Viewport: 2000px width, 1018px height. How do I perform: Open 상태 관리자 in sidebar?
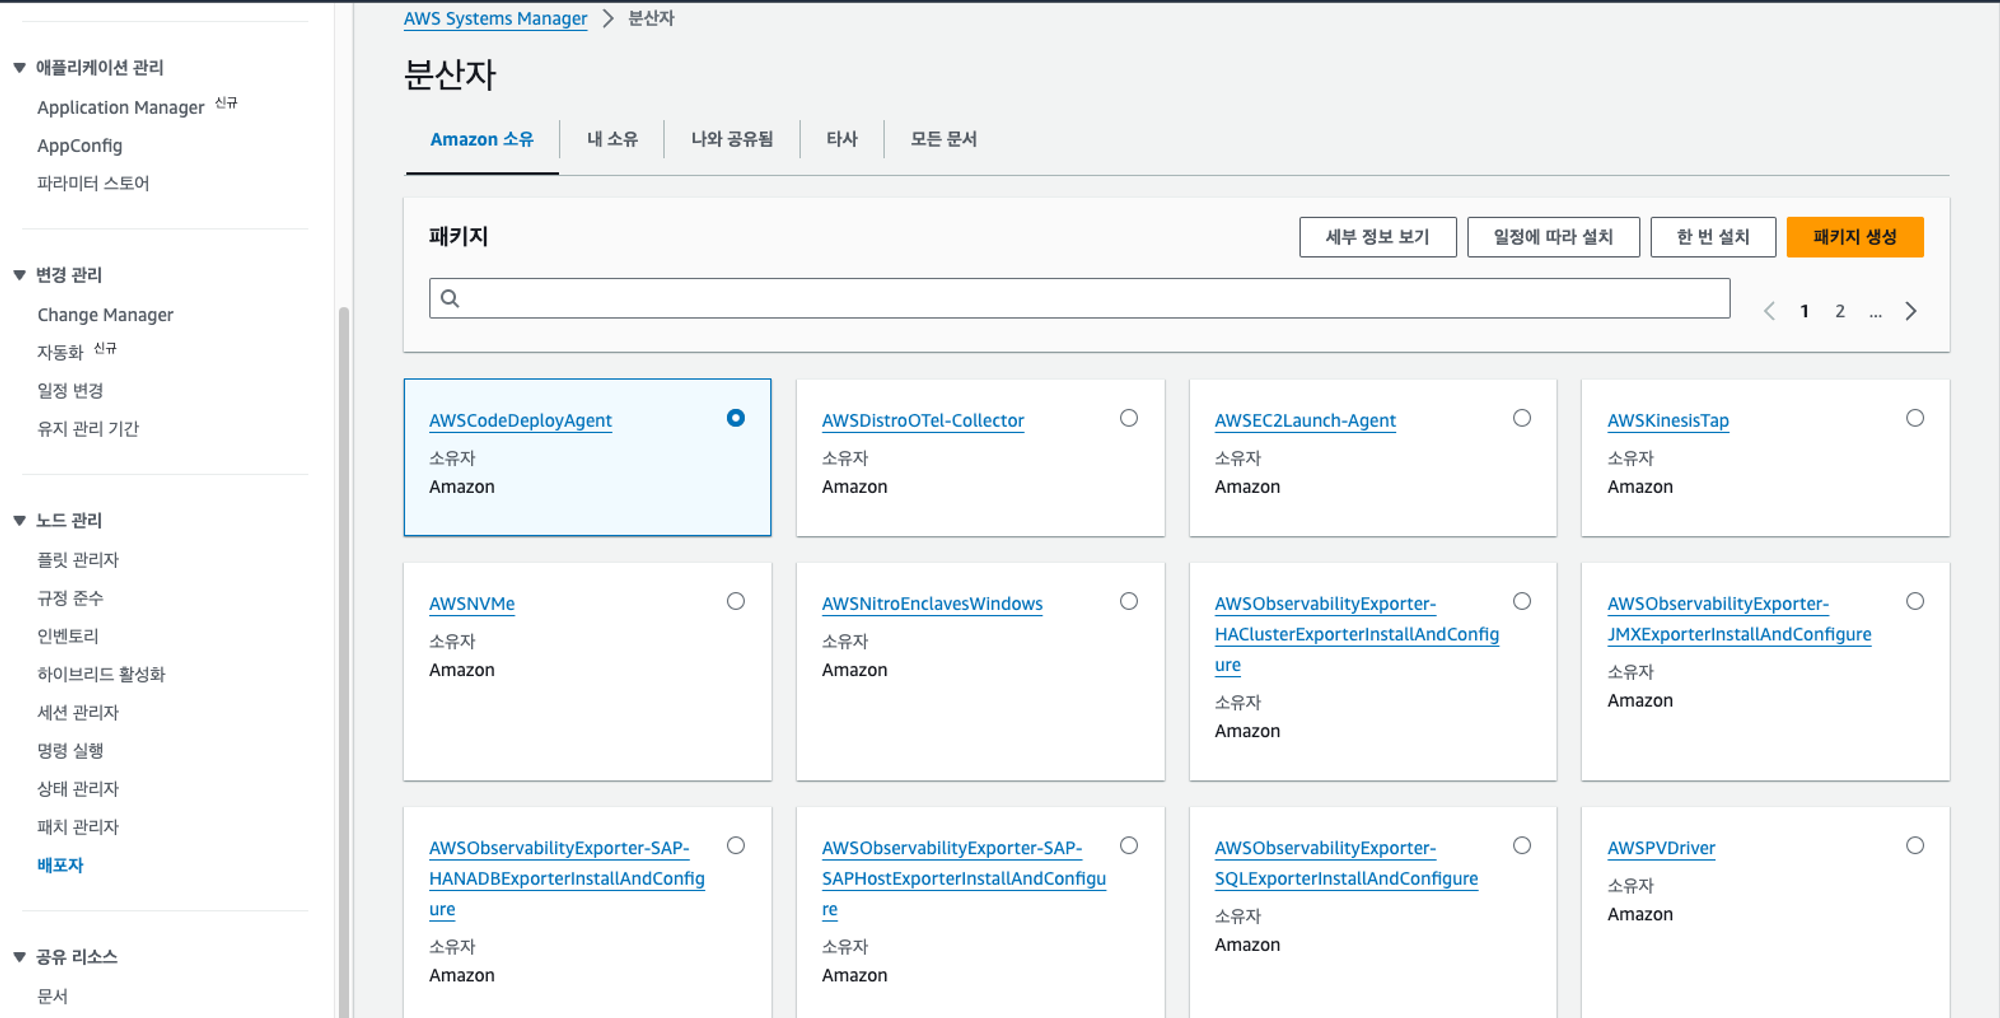pyautogui.click(x=78, y=788)
